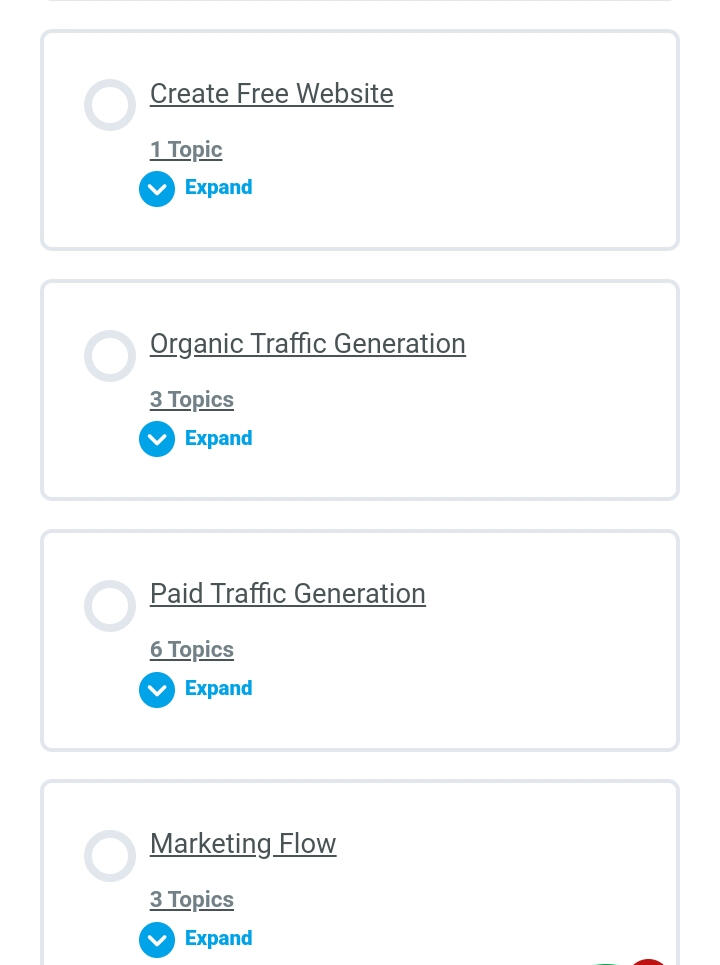Click the progress circle beside Marketing Flow
This screenshot has height=965, width=720.
click(110, 856)
